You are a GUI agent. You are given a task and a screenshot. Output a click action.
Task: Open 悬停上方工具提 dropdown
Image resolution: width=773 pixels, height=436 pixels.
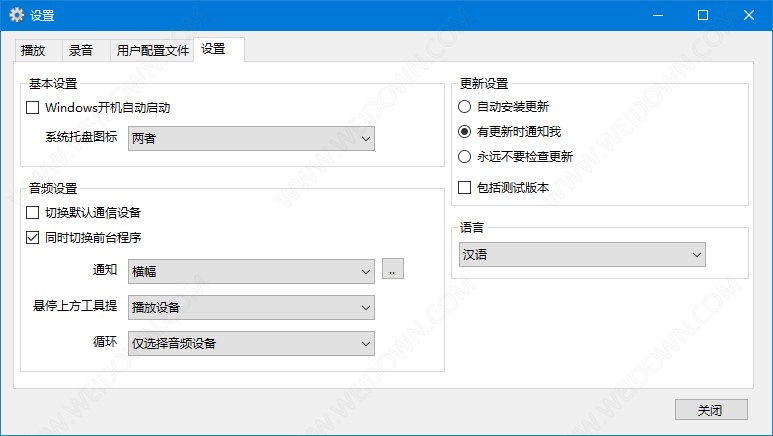click(251, 307)
